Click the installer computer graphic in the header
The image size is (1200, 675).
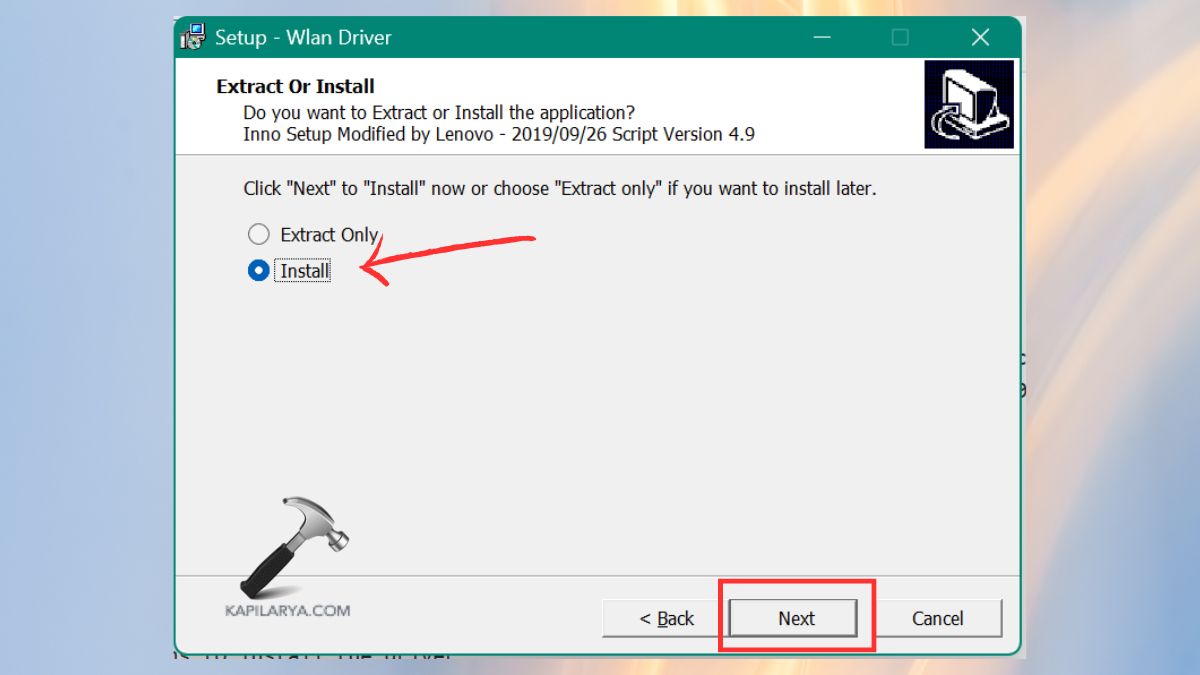pos(968,103)
